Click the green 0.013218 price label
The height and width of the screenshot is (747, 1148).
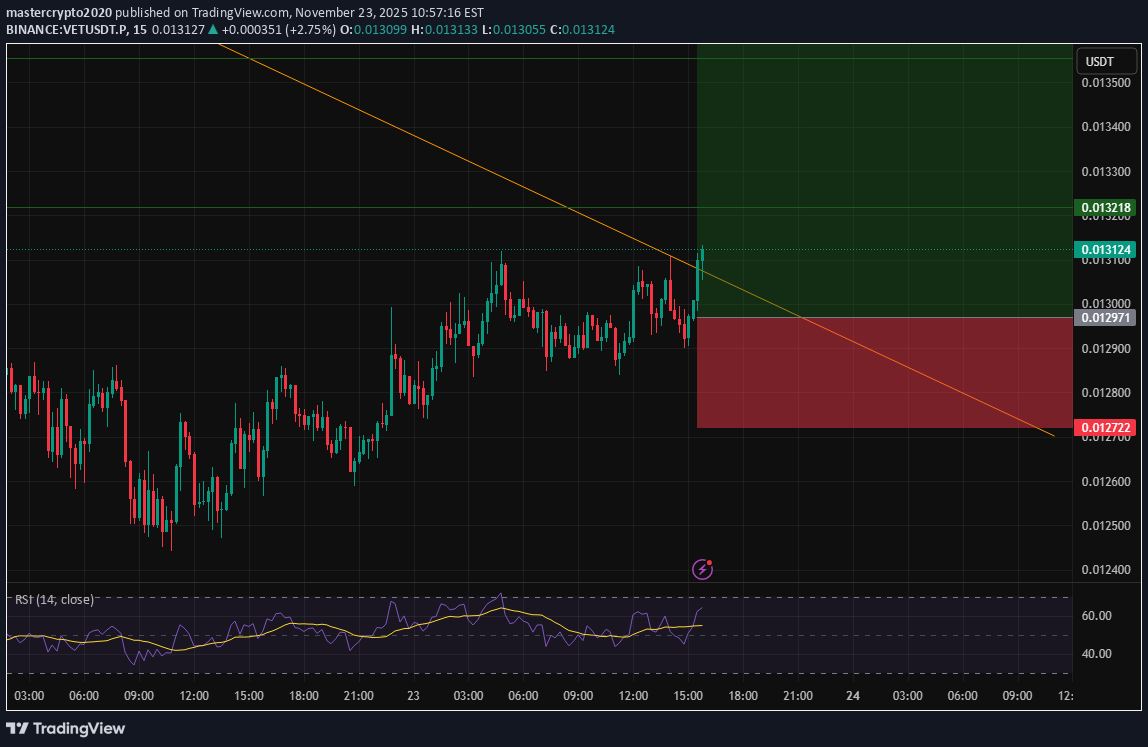[1107, 208]
